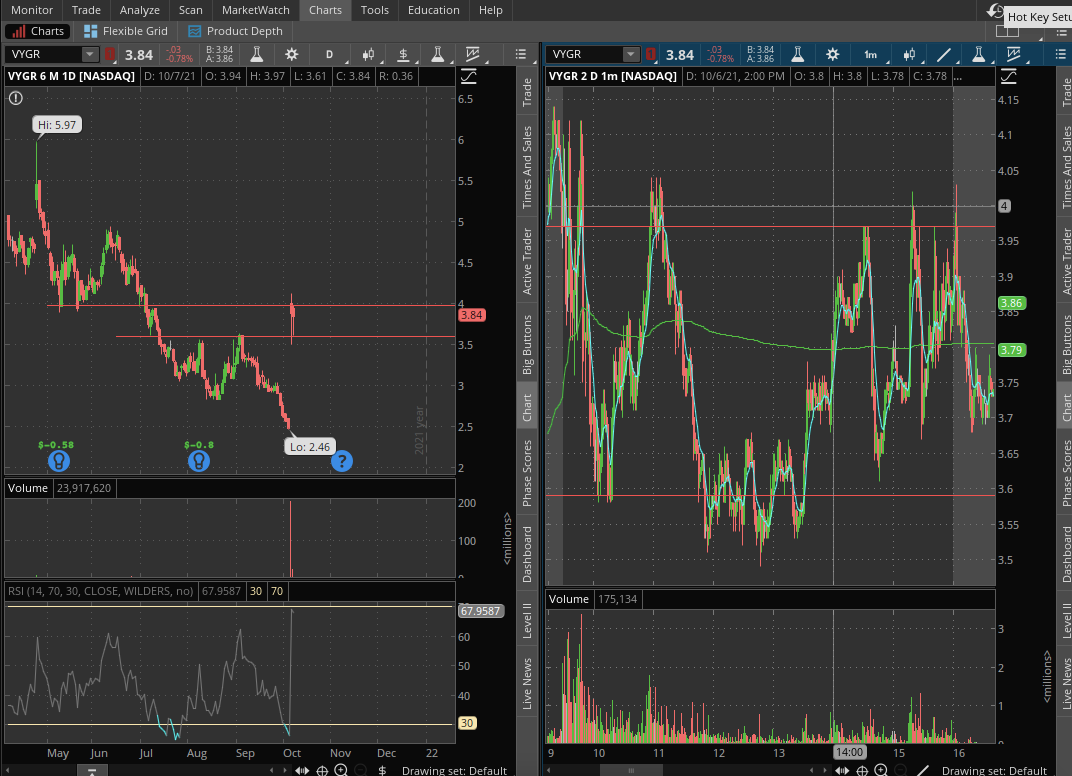Open Drawing set: Default on right chart
Image resolution: width=1072 pixels, height=776 pixels.
click(994, 771)
